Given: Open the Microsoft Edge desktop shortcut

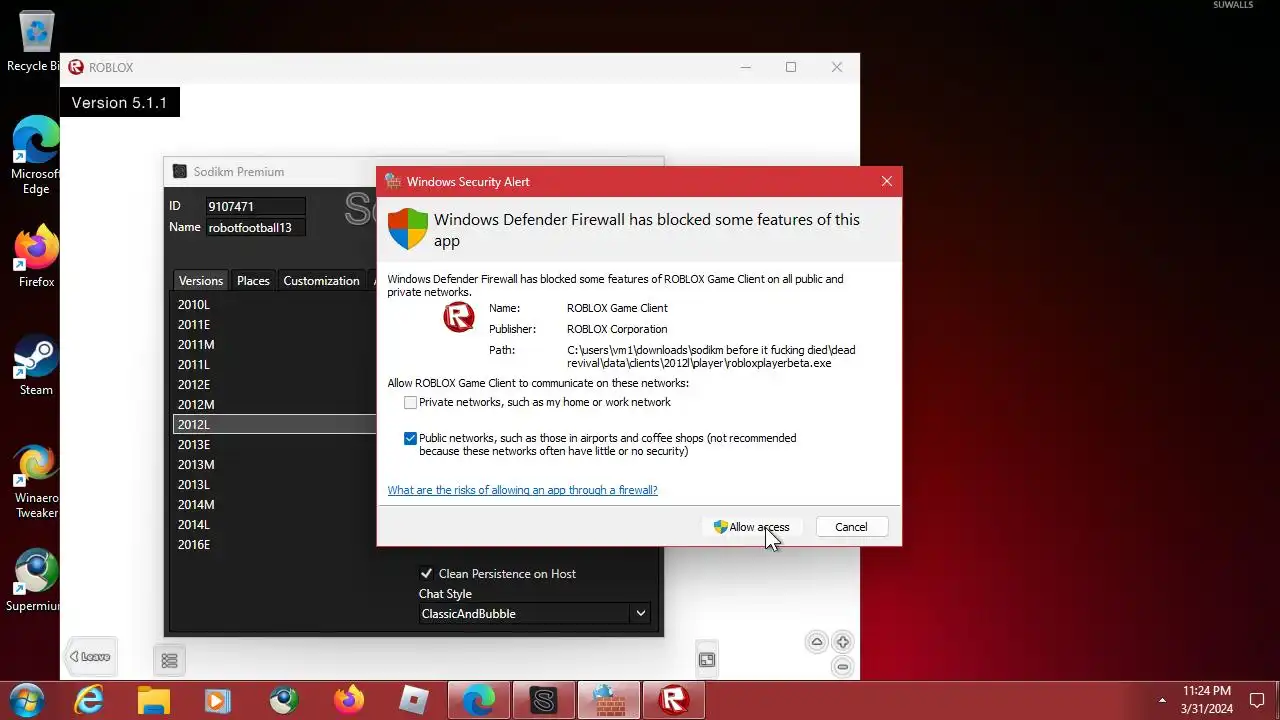Looking at the screenshot, I should point(35,155).
